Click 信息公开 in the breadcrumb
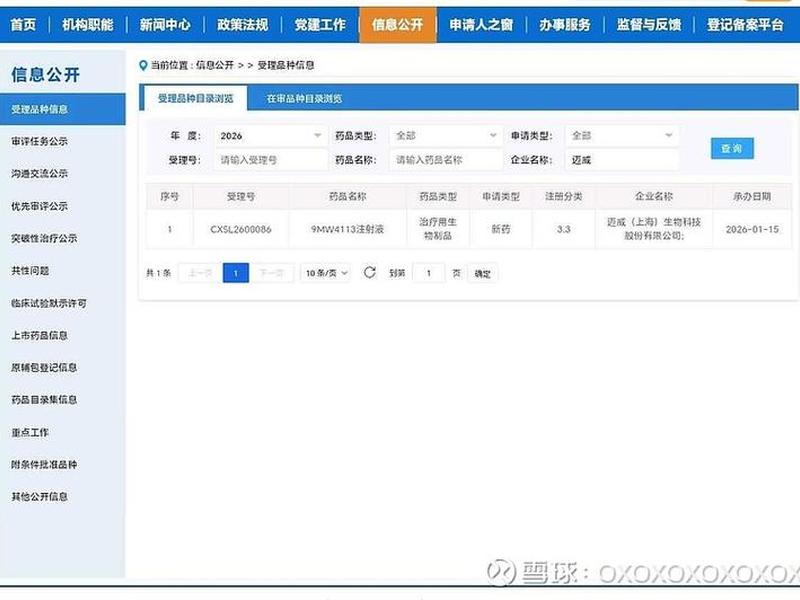The image size is (800, 600). 215,65
